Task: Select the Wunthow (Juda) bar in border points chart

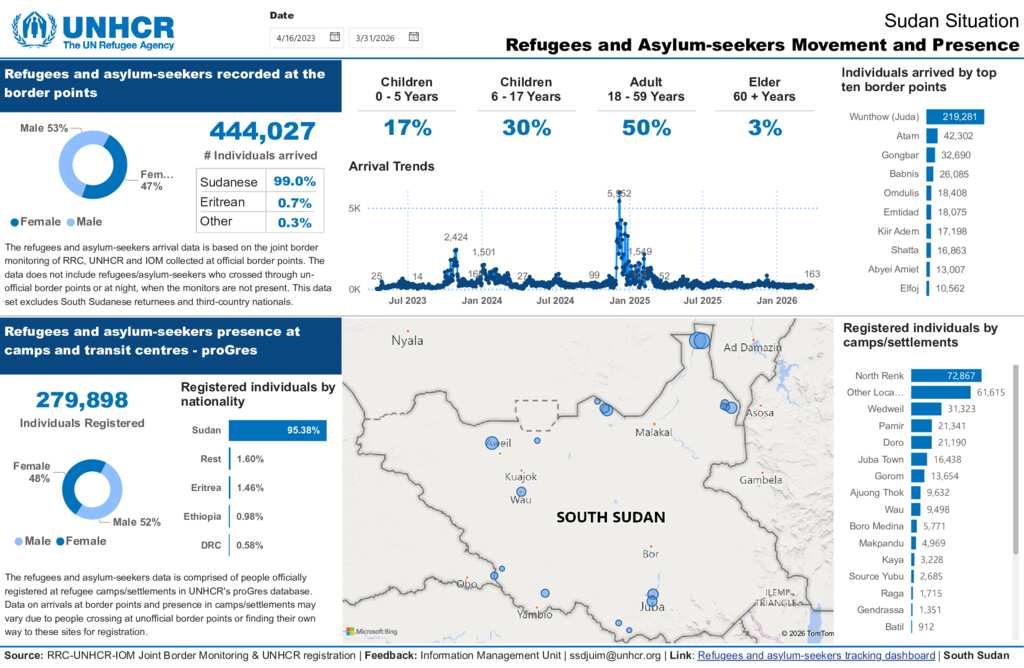Action: pos(955,117)
